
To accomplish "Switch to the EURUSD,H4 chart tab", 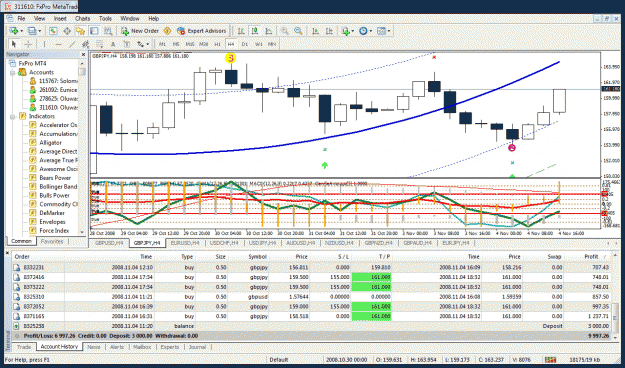I will coord(185,242).
